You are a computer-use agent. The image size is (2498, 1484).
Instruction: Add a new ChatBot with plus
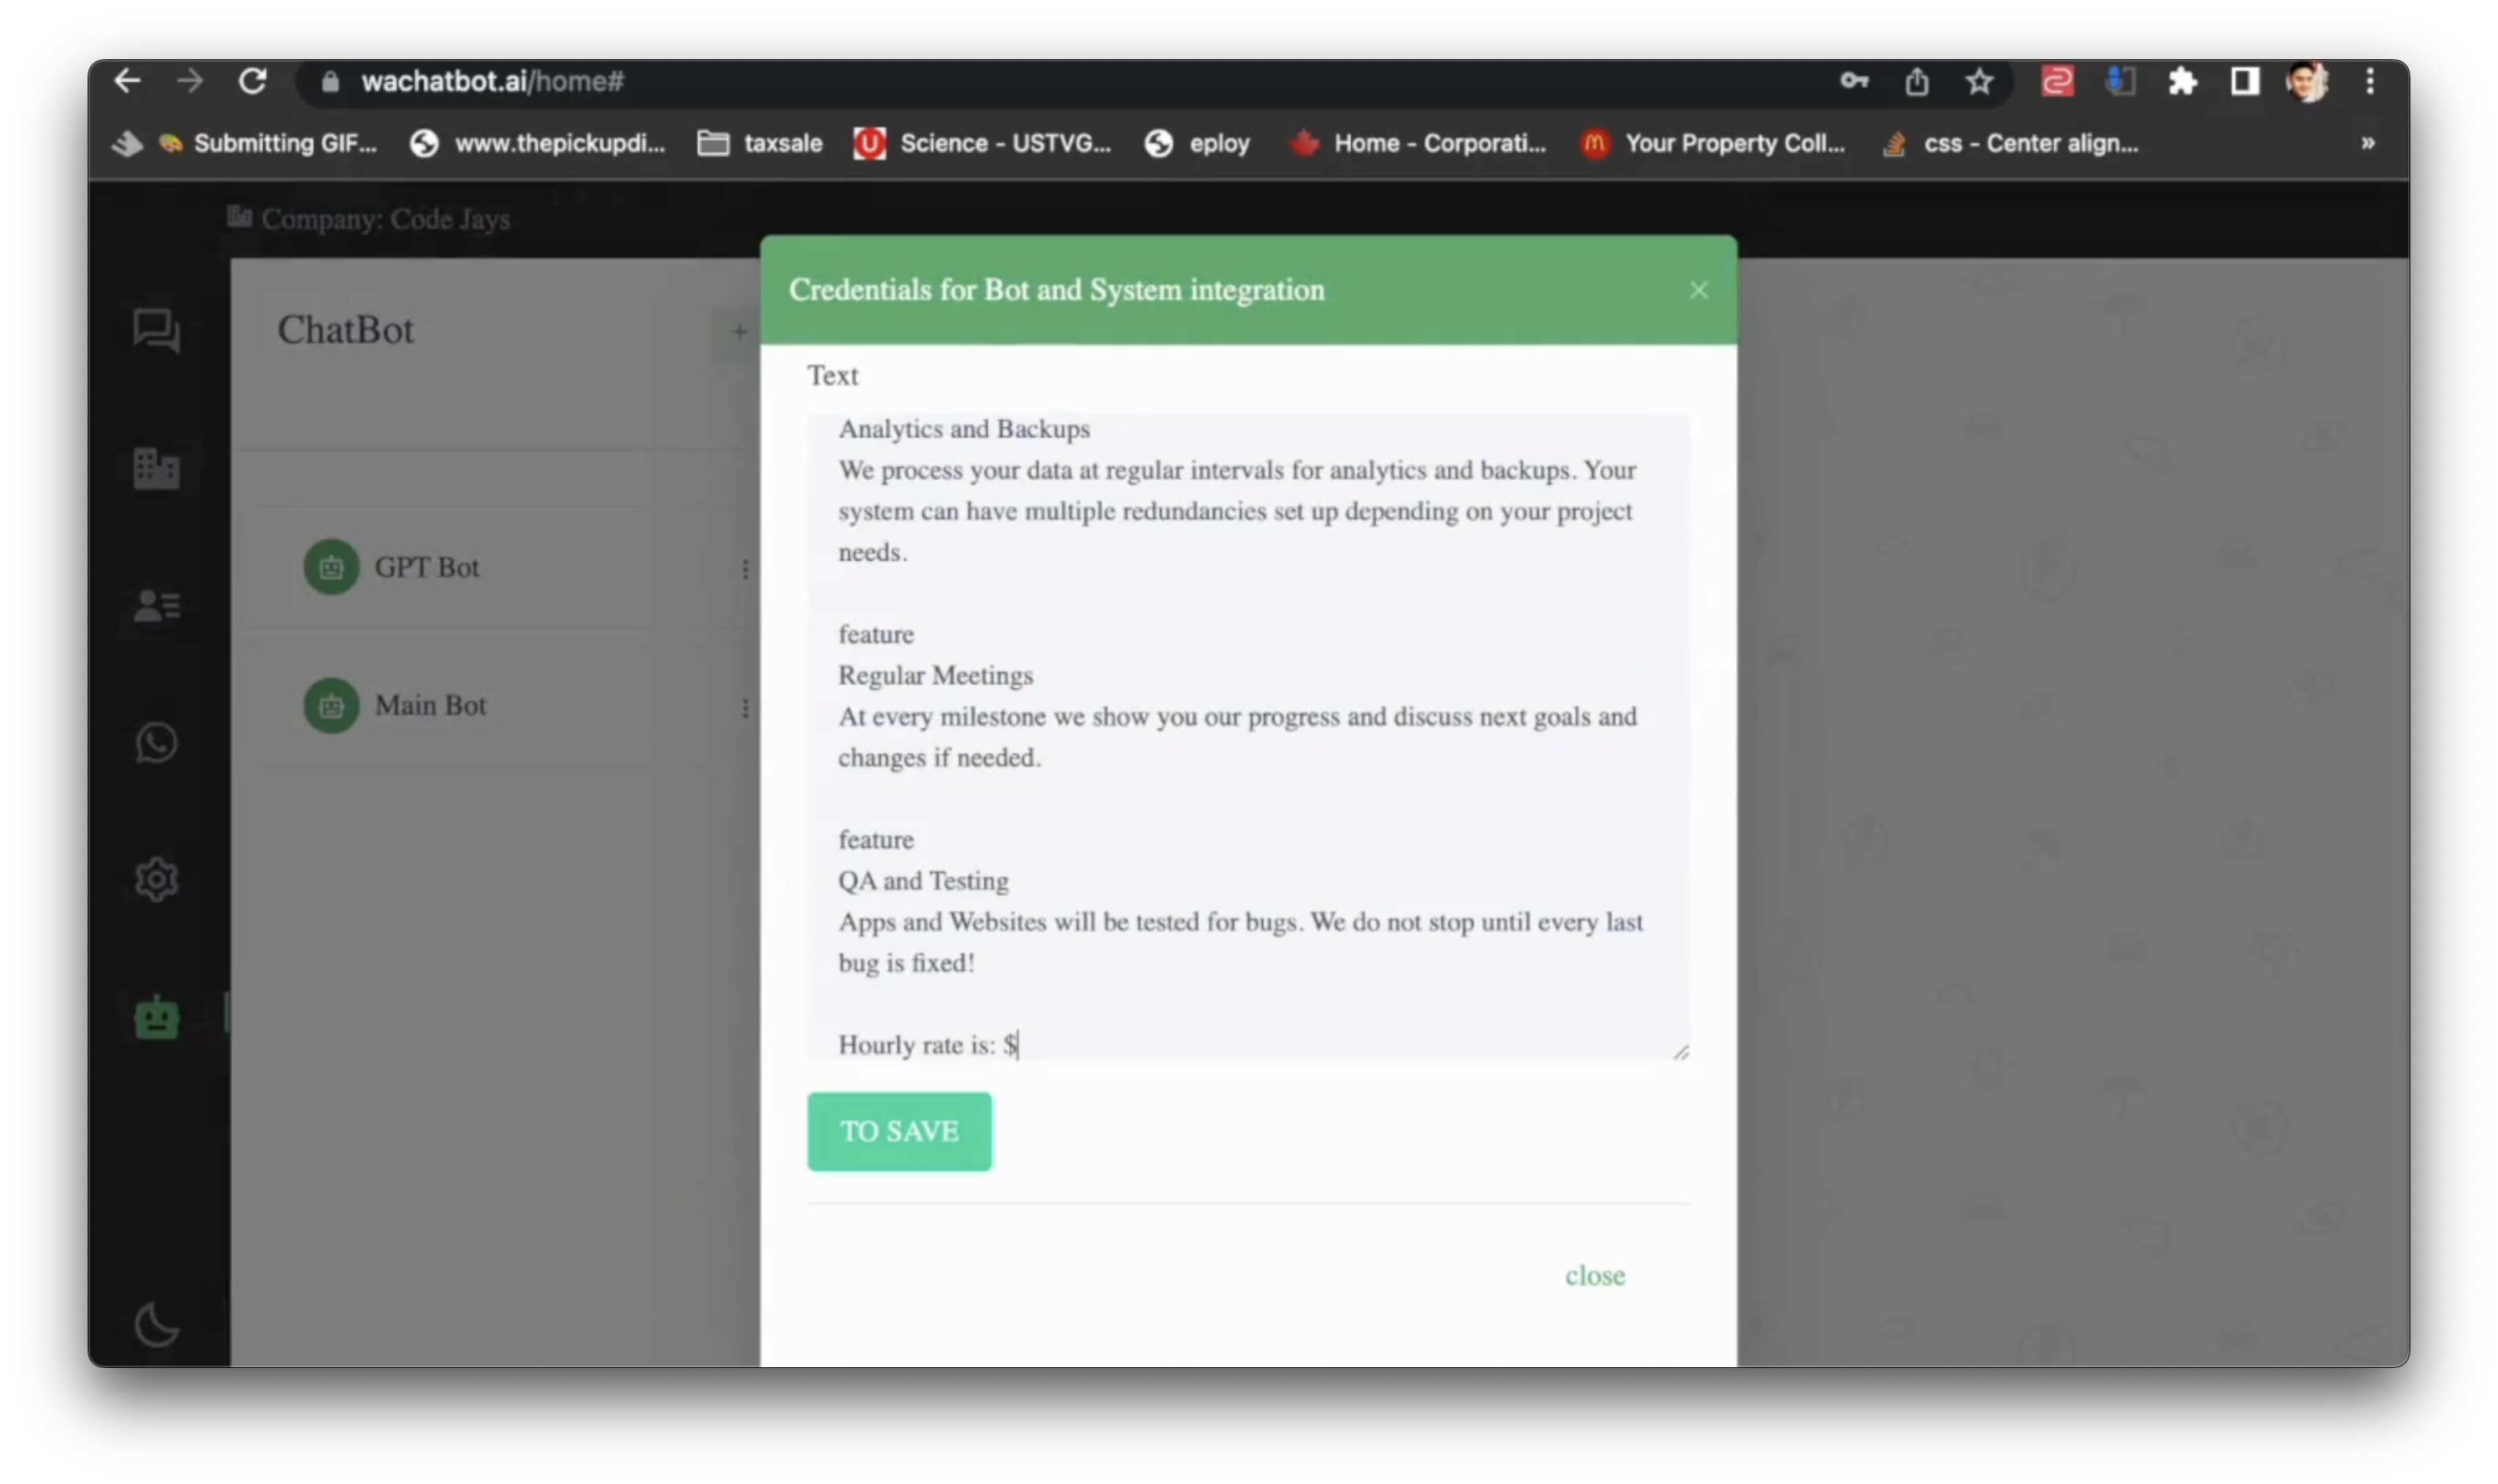click(739, 331)
